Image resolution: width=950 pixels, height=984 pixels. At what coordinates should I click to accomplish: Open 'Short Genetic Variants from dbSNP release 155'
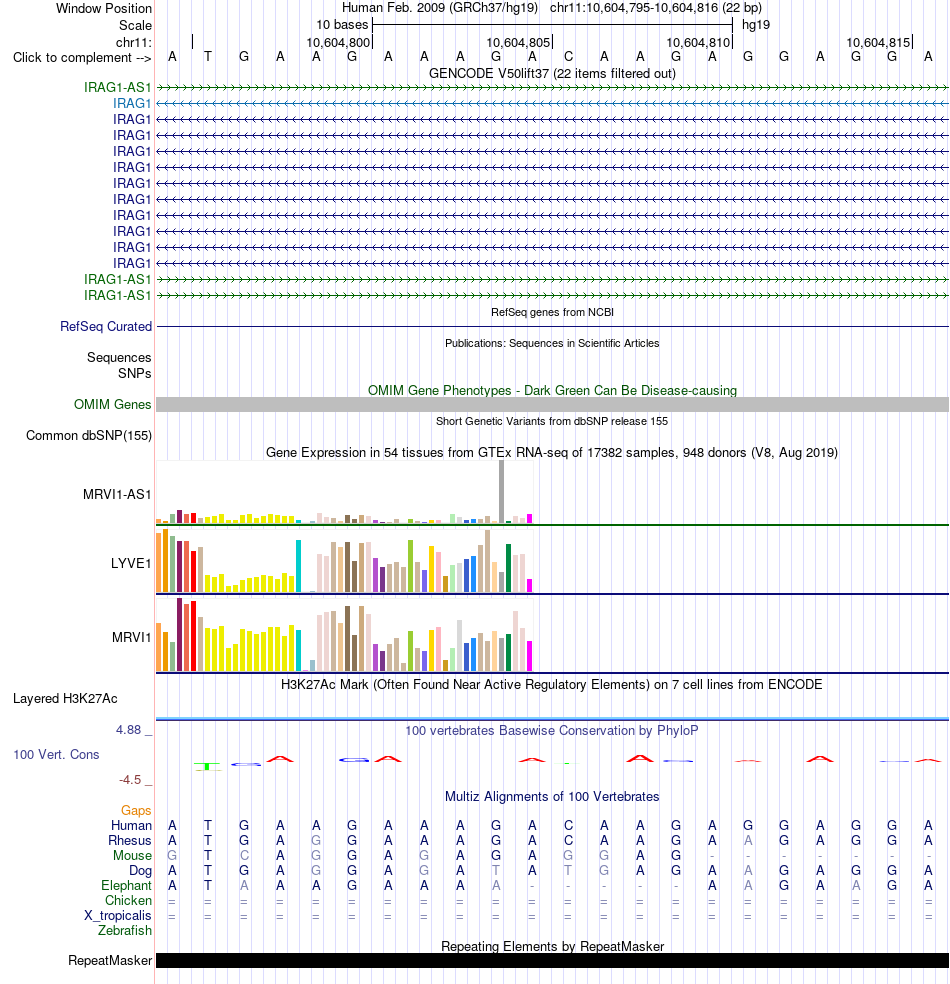[x=552, y=421]
